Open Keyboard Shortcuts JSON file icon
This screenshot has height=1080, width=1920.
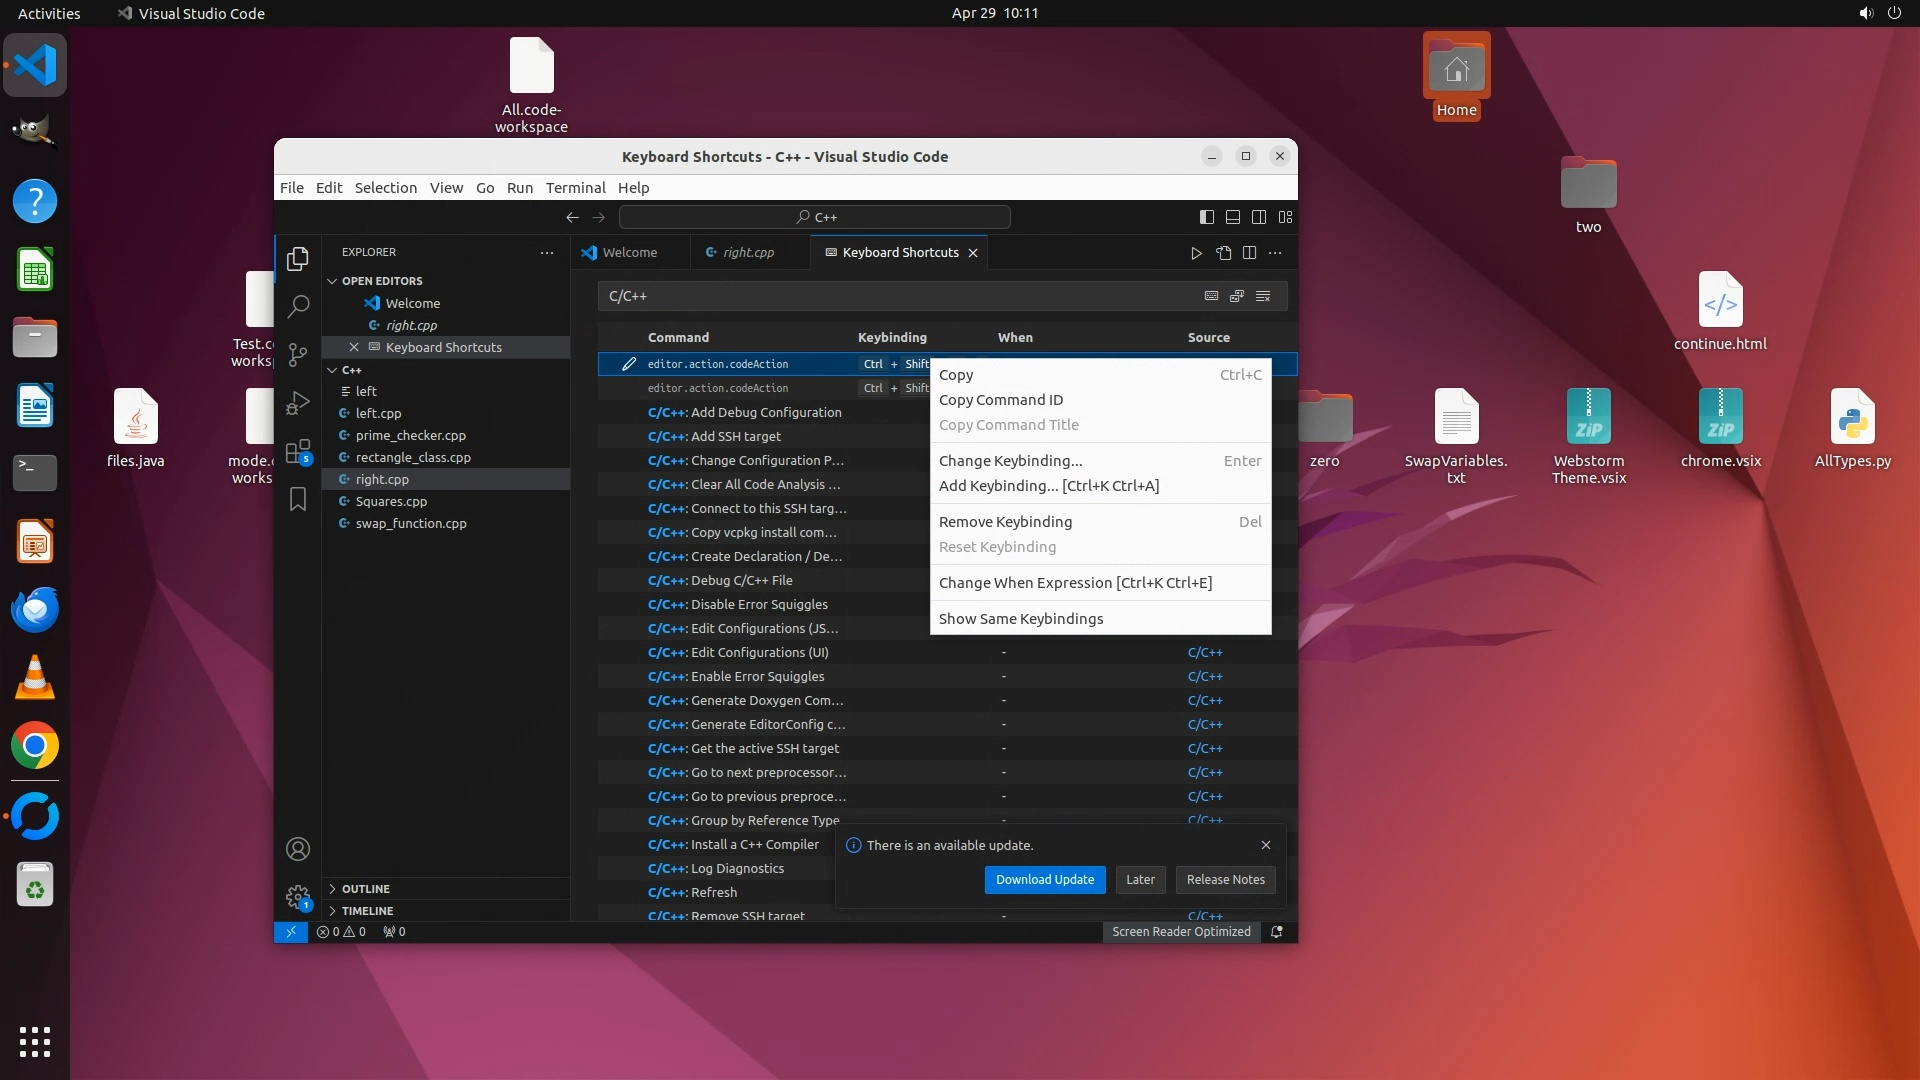(1223, 253)
